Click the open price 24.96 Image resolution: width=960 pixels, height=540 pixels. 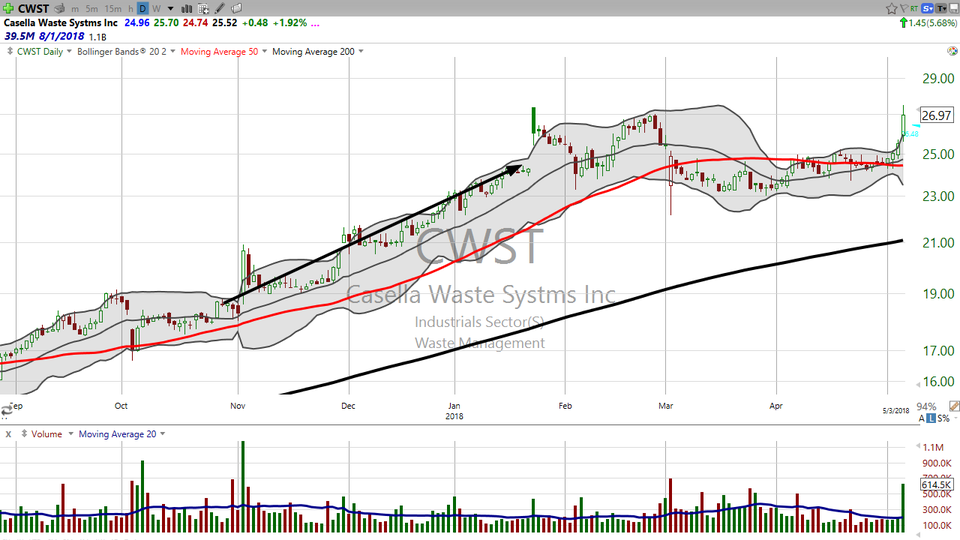(137, 23)
